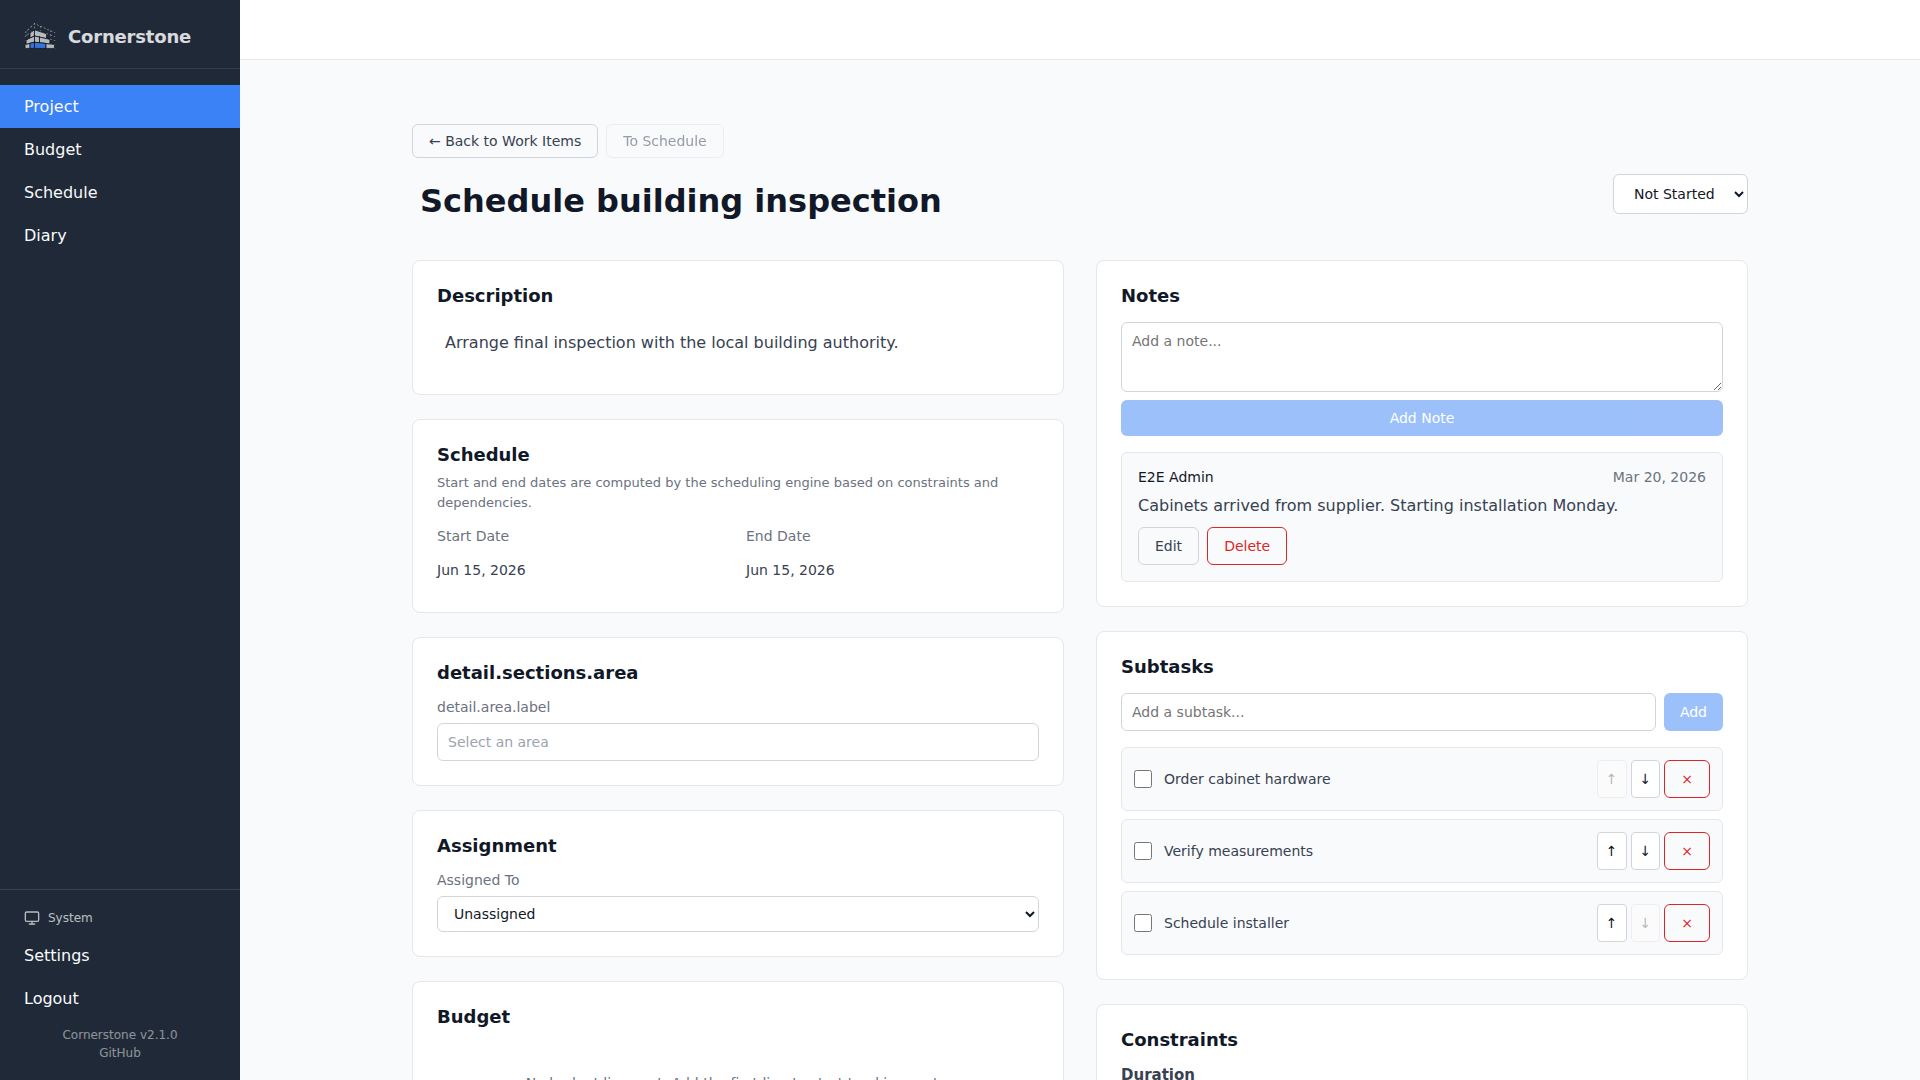
Task: Click 'Back to Work Items' button
Action: [x=504, y=141]
